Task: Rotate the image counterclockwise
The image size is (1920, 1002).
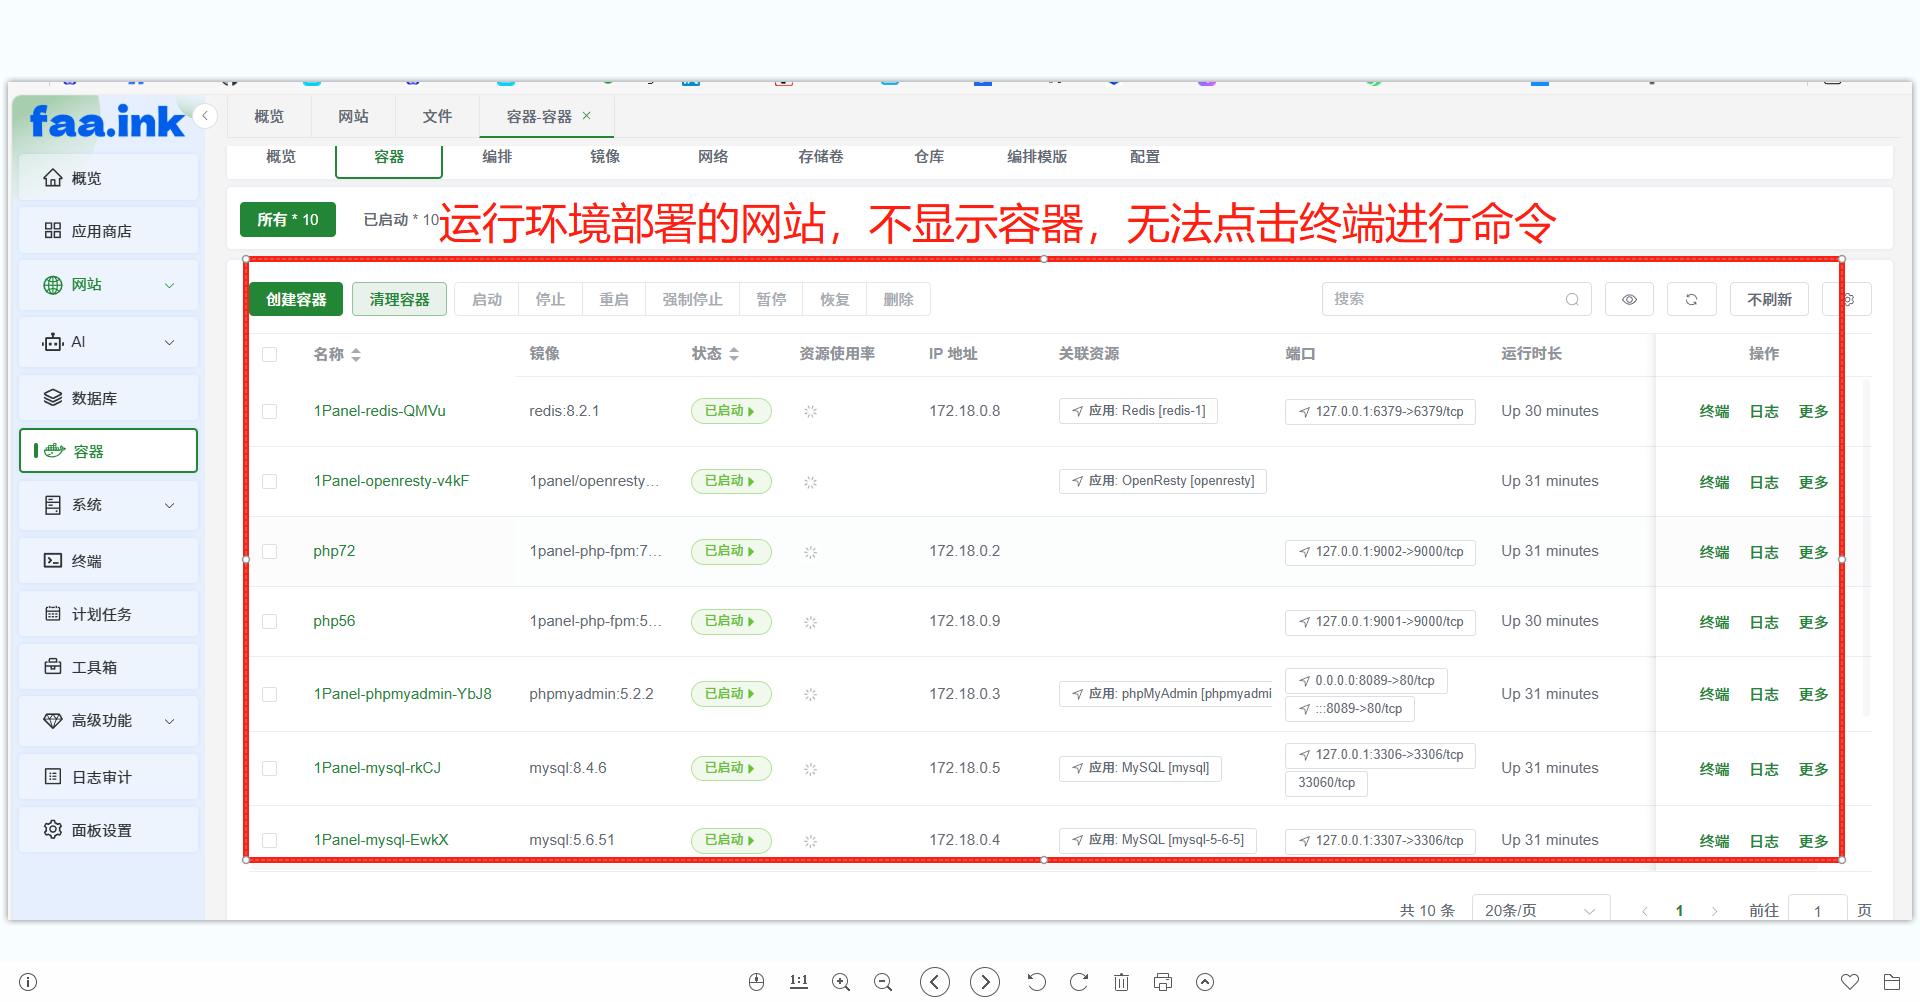Action: point(1037,982)
